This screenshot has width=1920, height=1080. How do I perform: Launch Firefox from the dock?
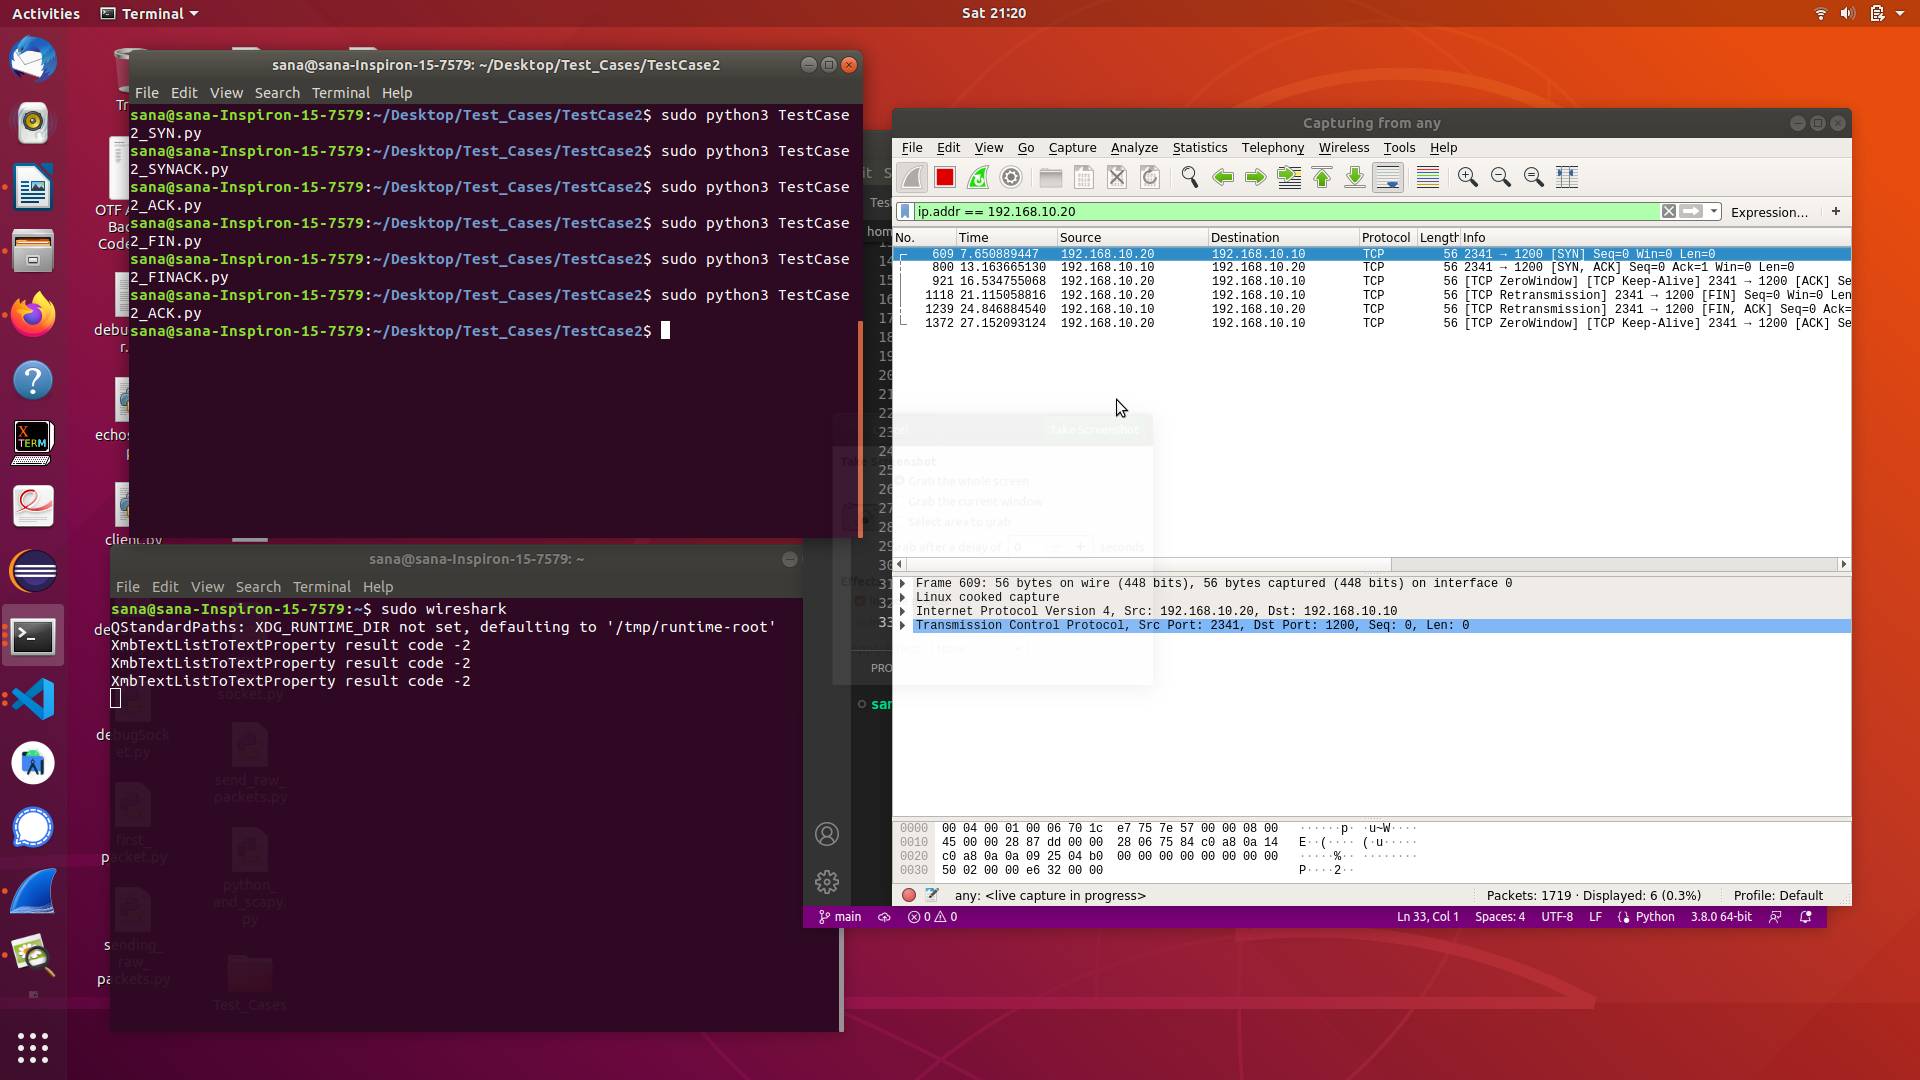[33, 315]
